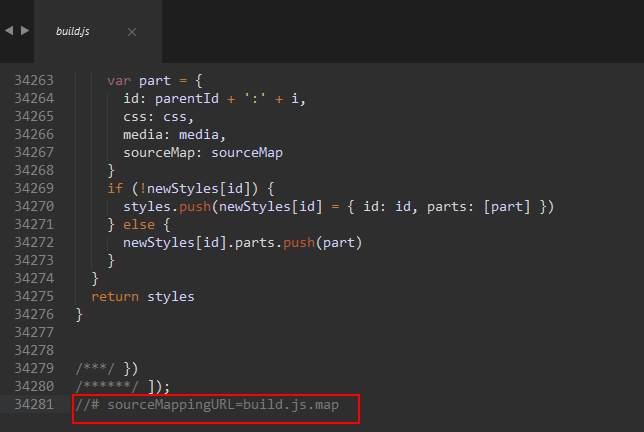Click the 'else' keyword
Viewport: 644px width, 432px height.
tap(139, 225)
